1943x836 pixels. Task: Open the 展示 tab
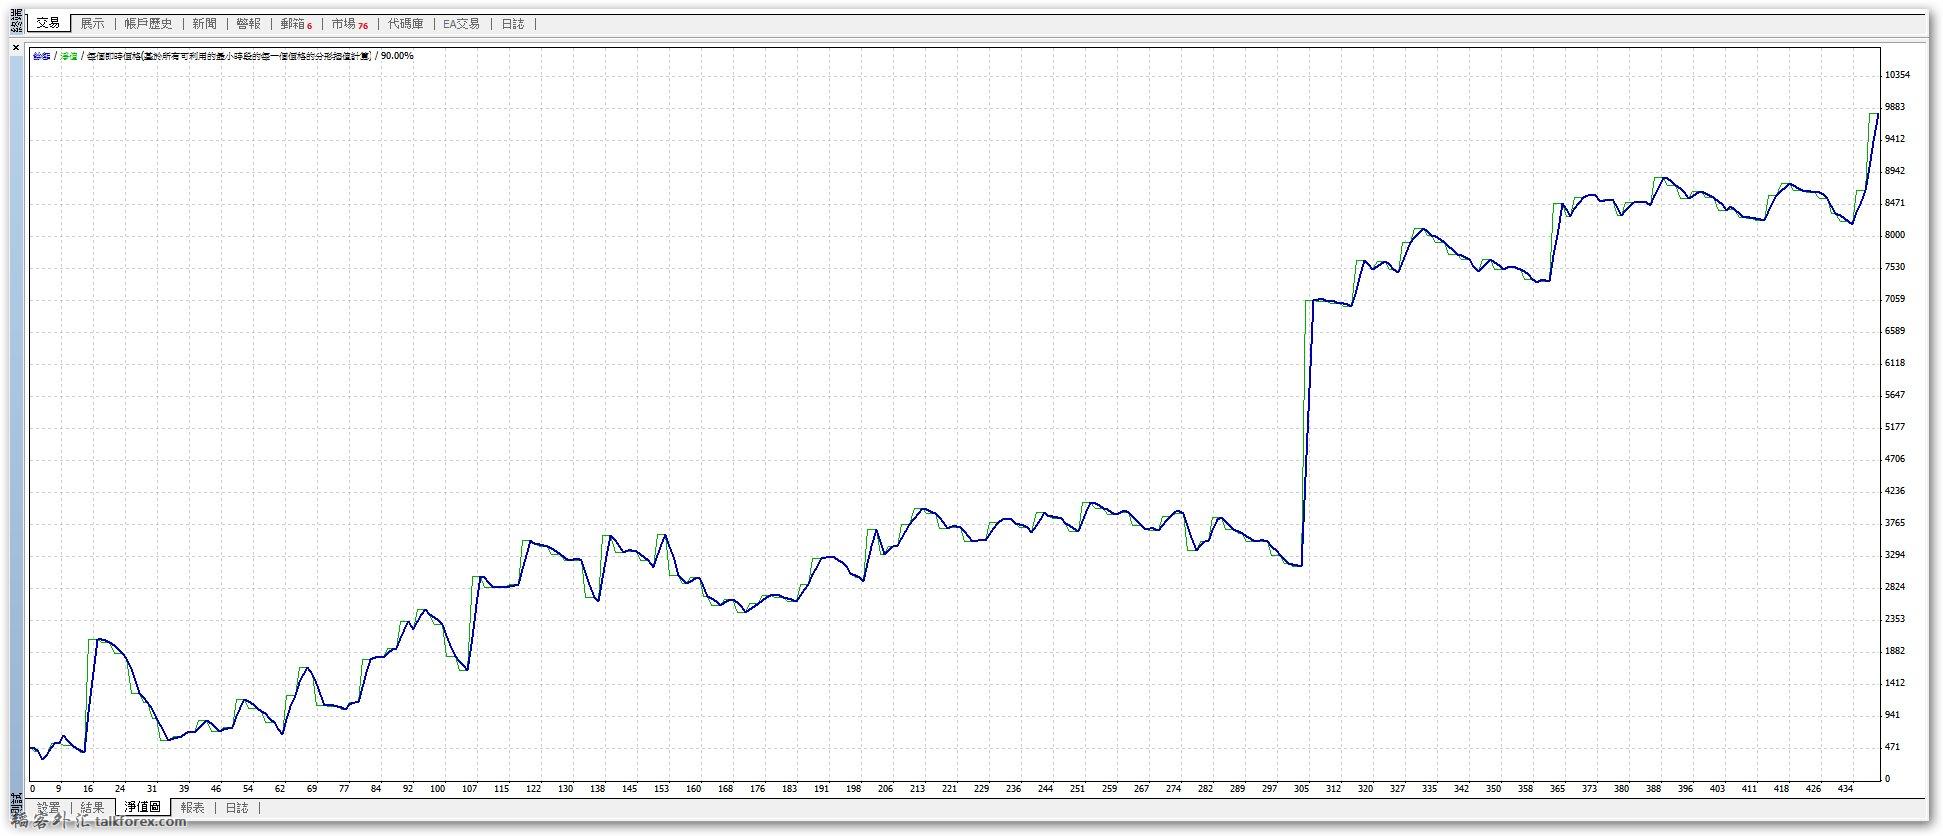point(92,23)
